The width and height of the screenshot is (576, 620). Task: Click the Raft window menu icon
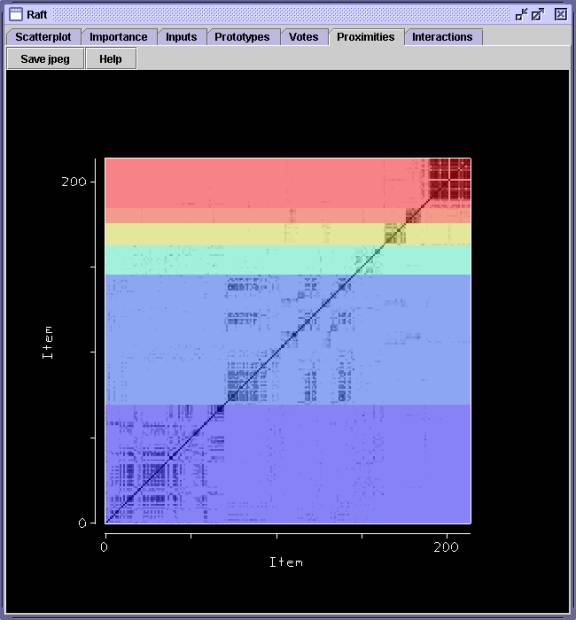point(15,14)
